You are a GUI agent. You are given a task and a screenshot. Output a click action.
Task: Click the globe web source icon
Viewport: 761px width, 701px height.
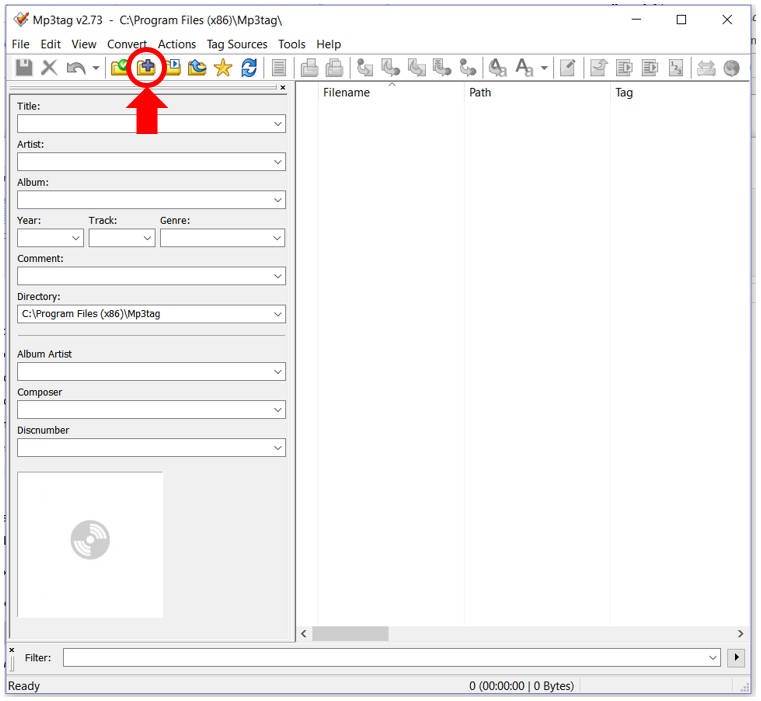click(731, 67)
